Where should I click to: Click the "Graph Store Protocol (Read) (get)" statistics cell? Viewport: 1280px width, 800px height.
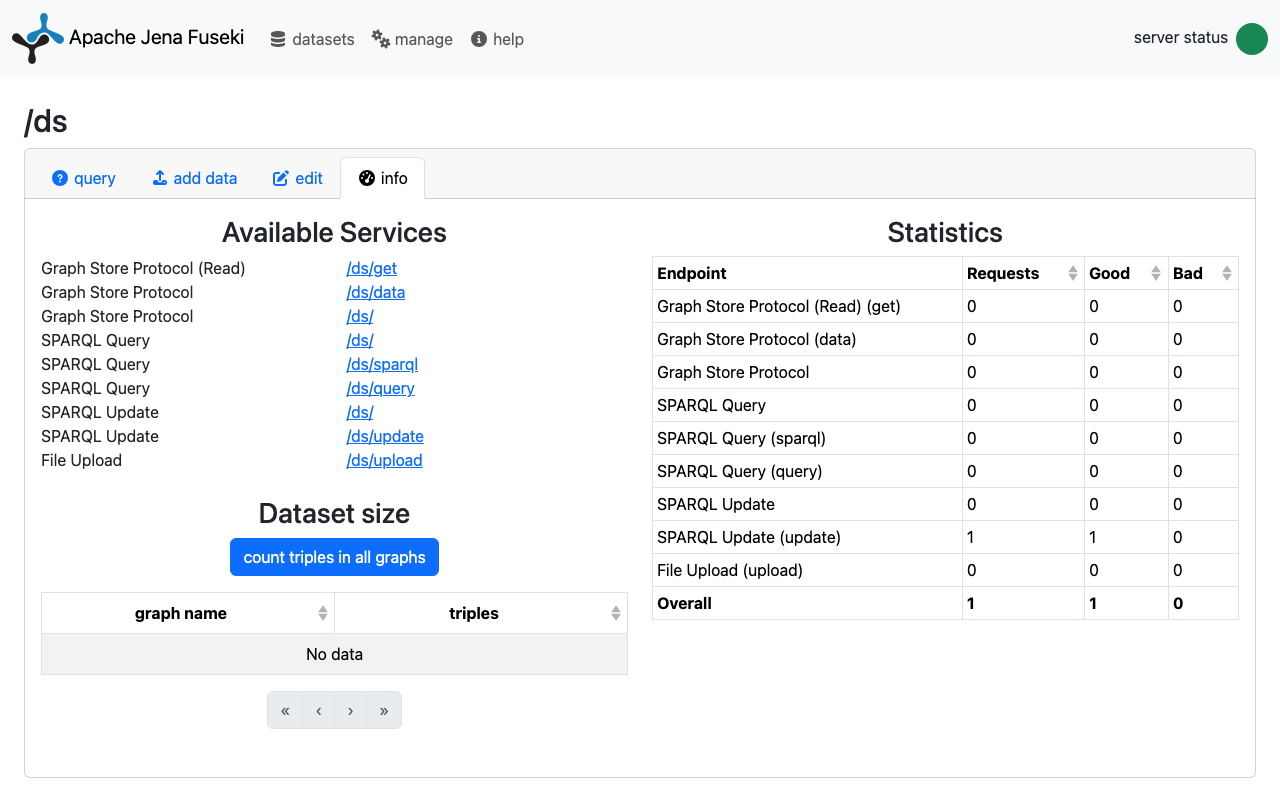pos(807,306)
